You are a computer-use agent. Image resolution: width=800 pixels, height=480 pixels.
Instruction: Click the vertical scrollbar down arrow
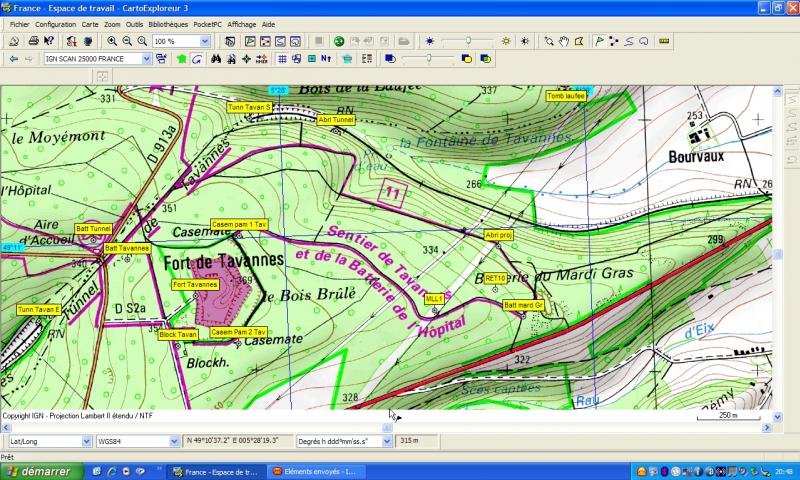778,417
